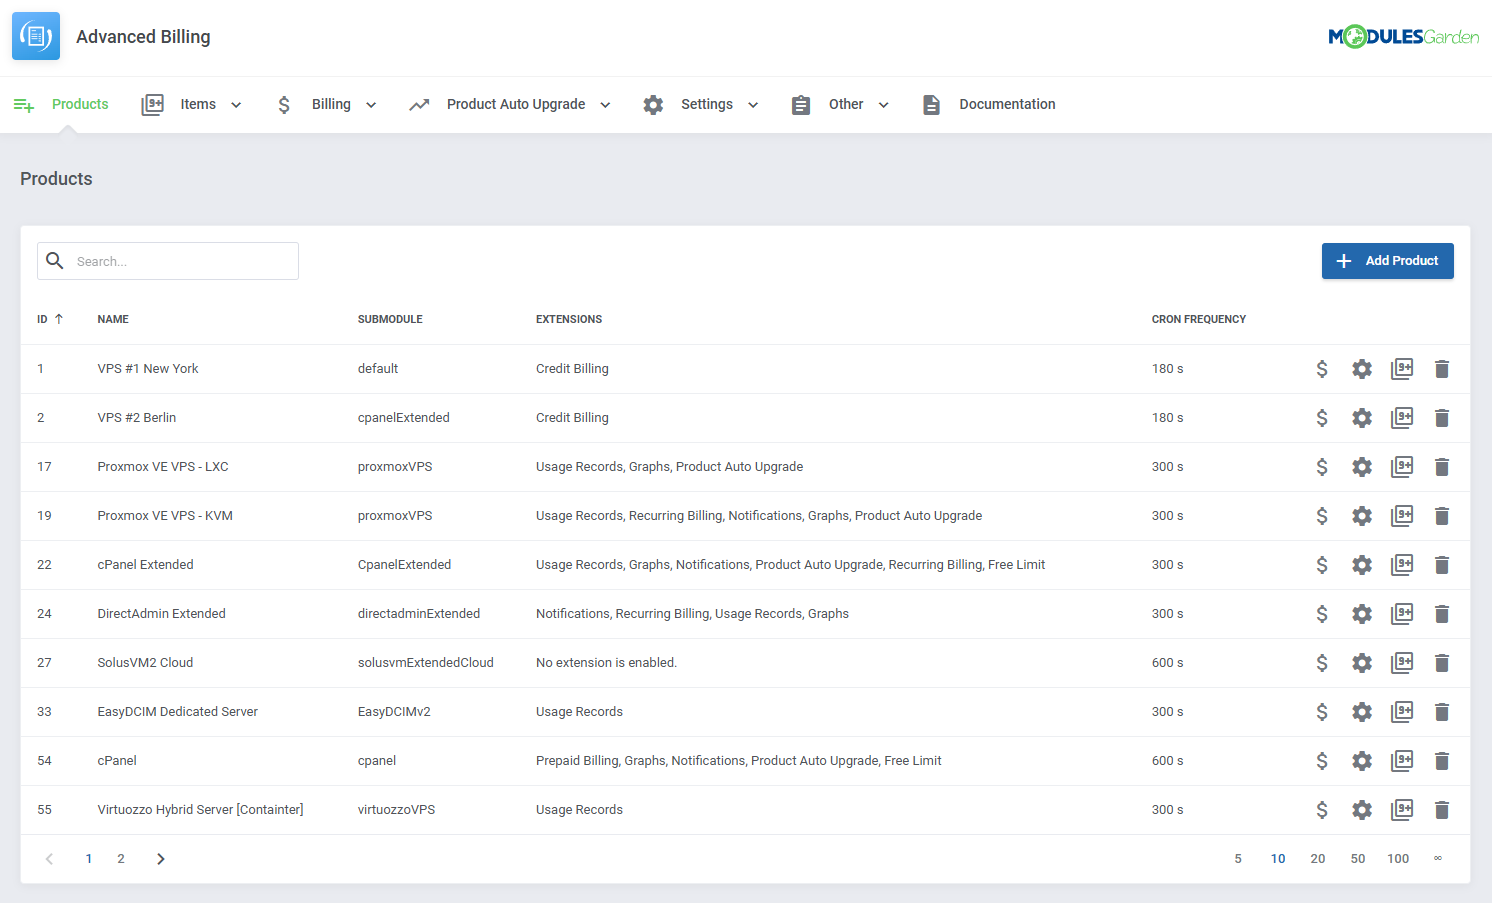Image resolution: width=1492 pixels, height=903 pixels.
Task: Click the Advanced Billing logo icon
Action: [36, 36]
